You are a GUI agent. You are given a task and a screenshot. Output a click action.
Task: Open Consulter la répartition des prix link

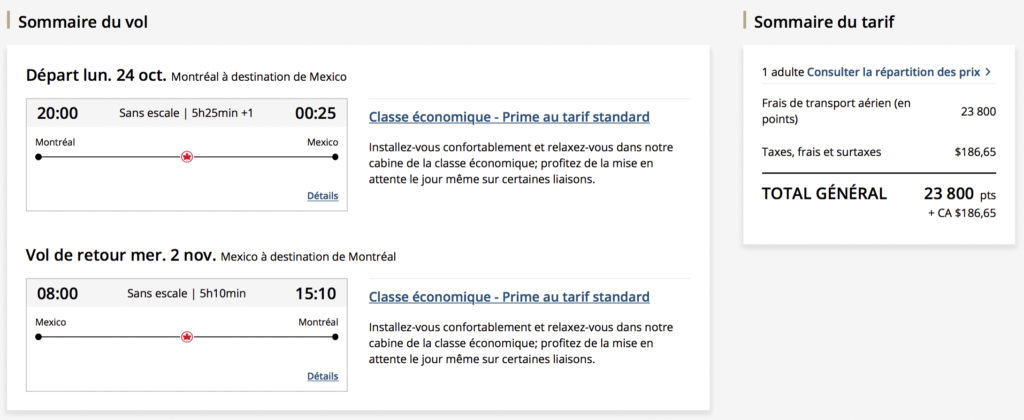point(893,72)
